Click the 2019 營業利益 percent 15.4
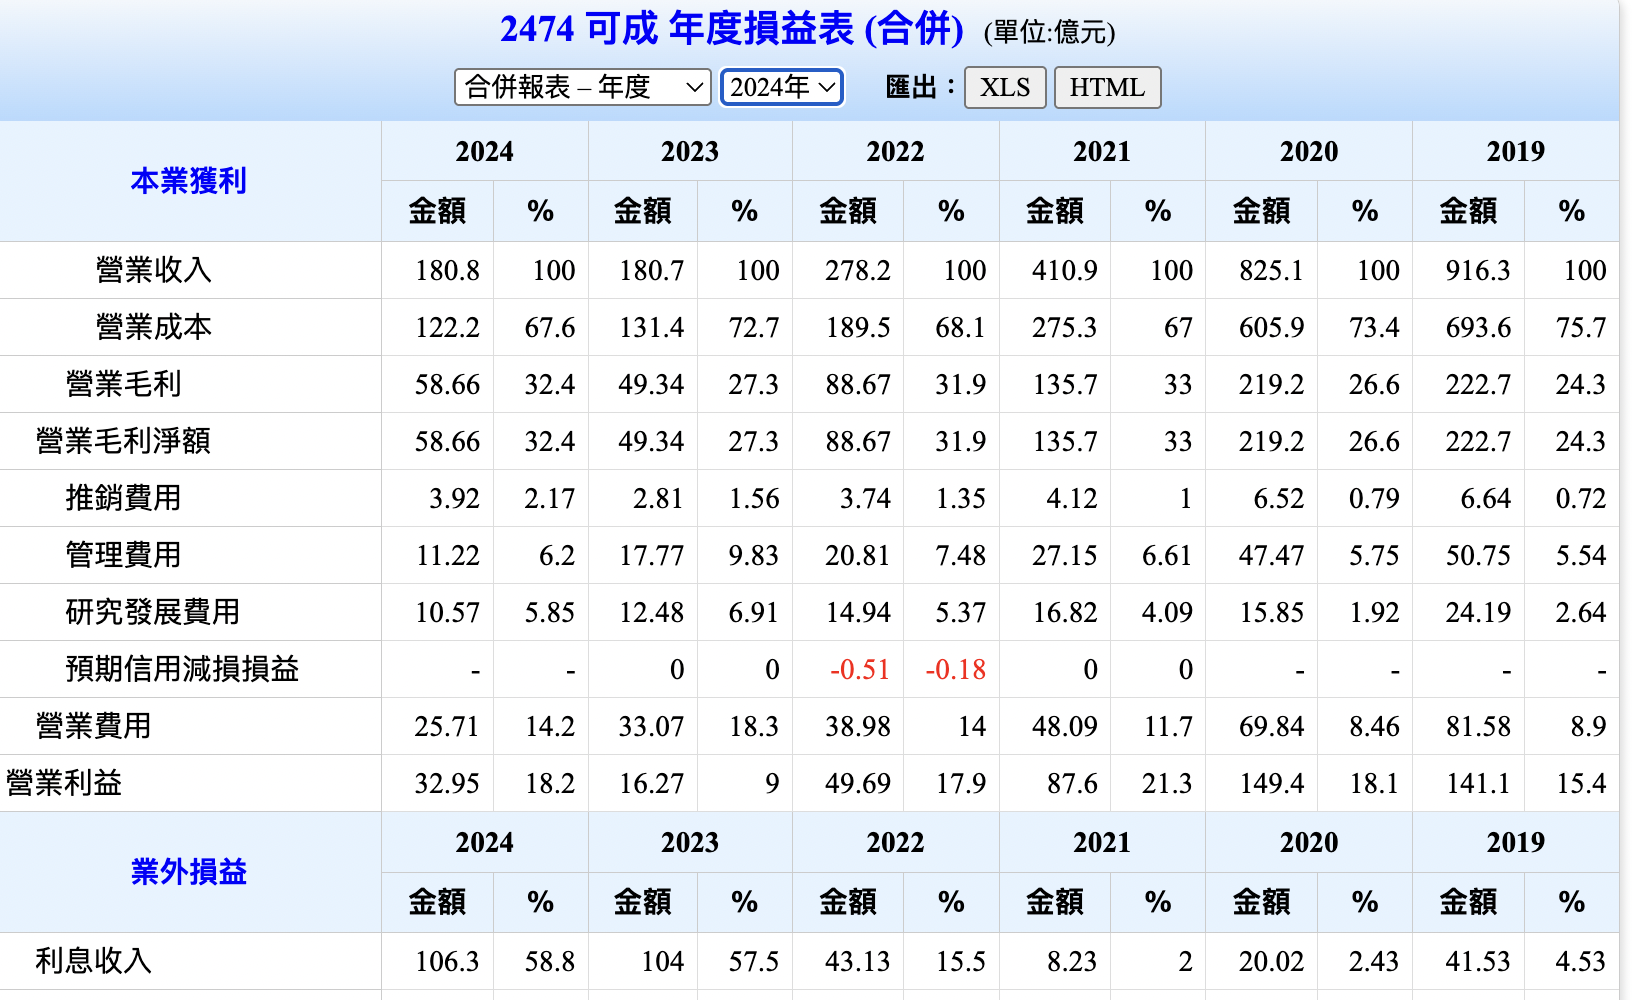Image resolution: width=1632 pixels, height=1000 pixels. pos(1581,783)
